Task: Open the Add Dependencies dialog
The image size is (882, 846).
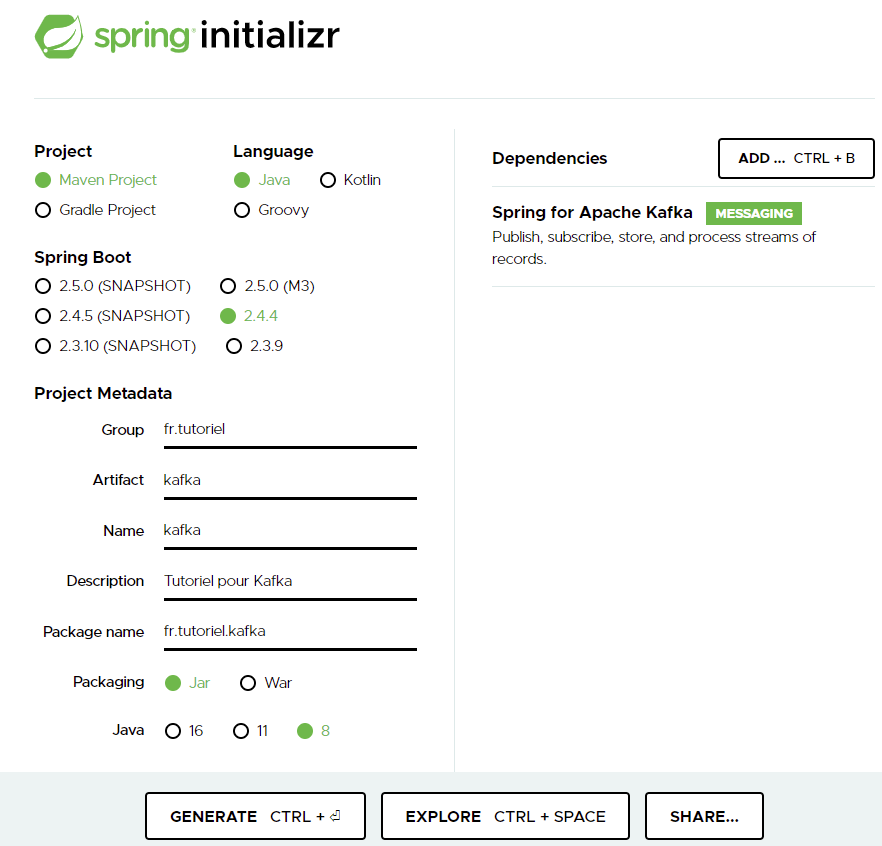Action: click(x=796, y=158)
